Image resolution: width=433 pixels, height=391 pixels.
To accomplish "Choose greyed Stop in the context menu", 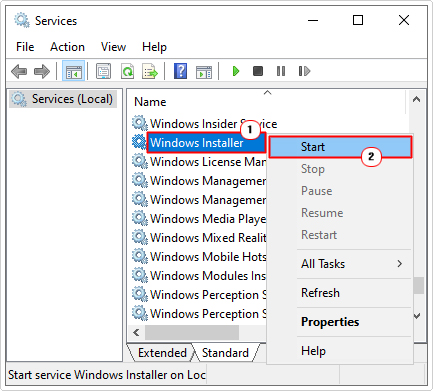I will tap(340, 169).
